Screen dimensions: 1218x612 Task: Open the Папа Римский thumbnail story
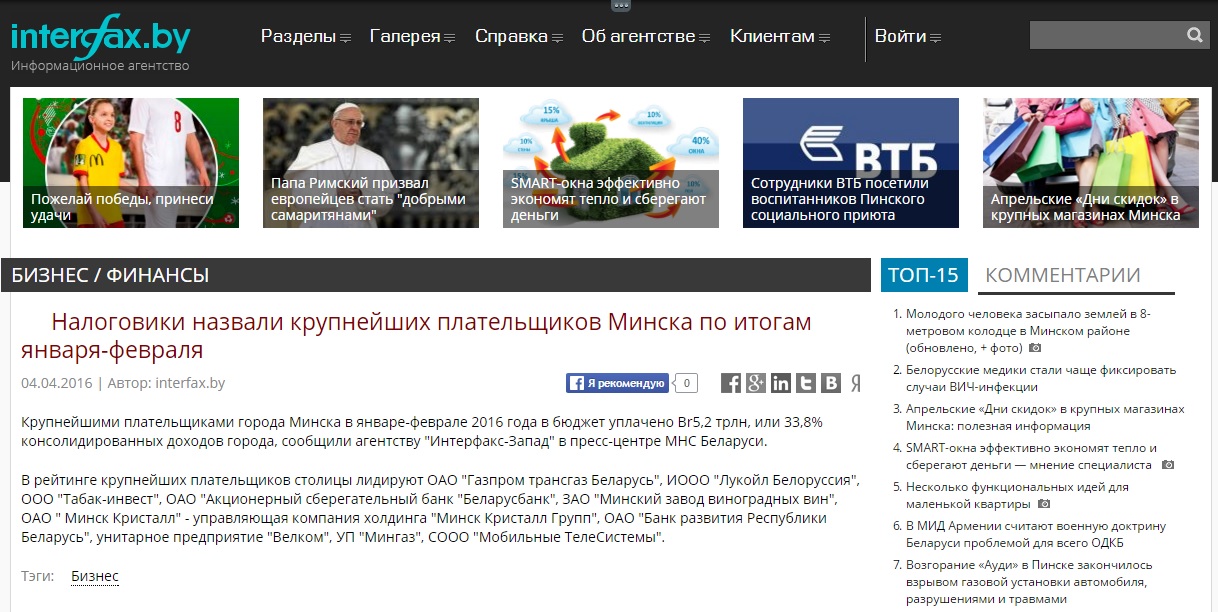tap(371, 163)
